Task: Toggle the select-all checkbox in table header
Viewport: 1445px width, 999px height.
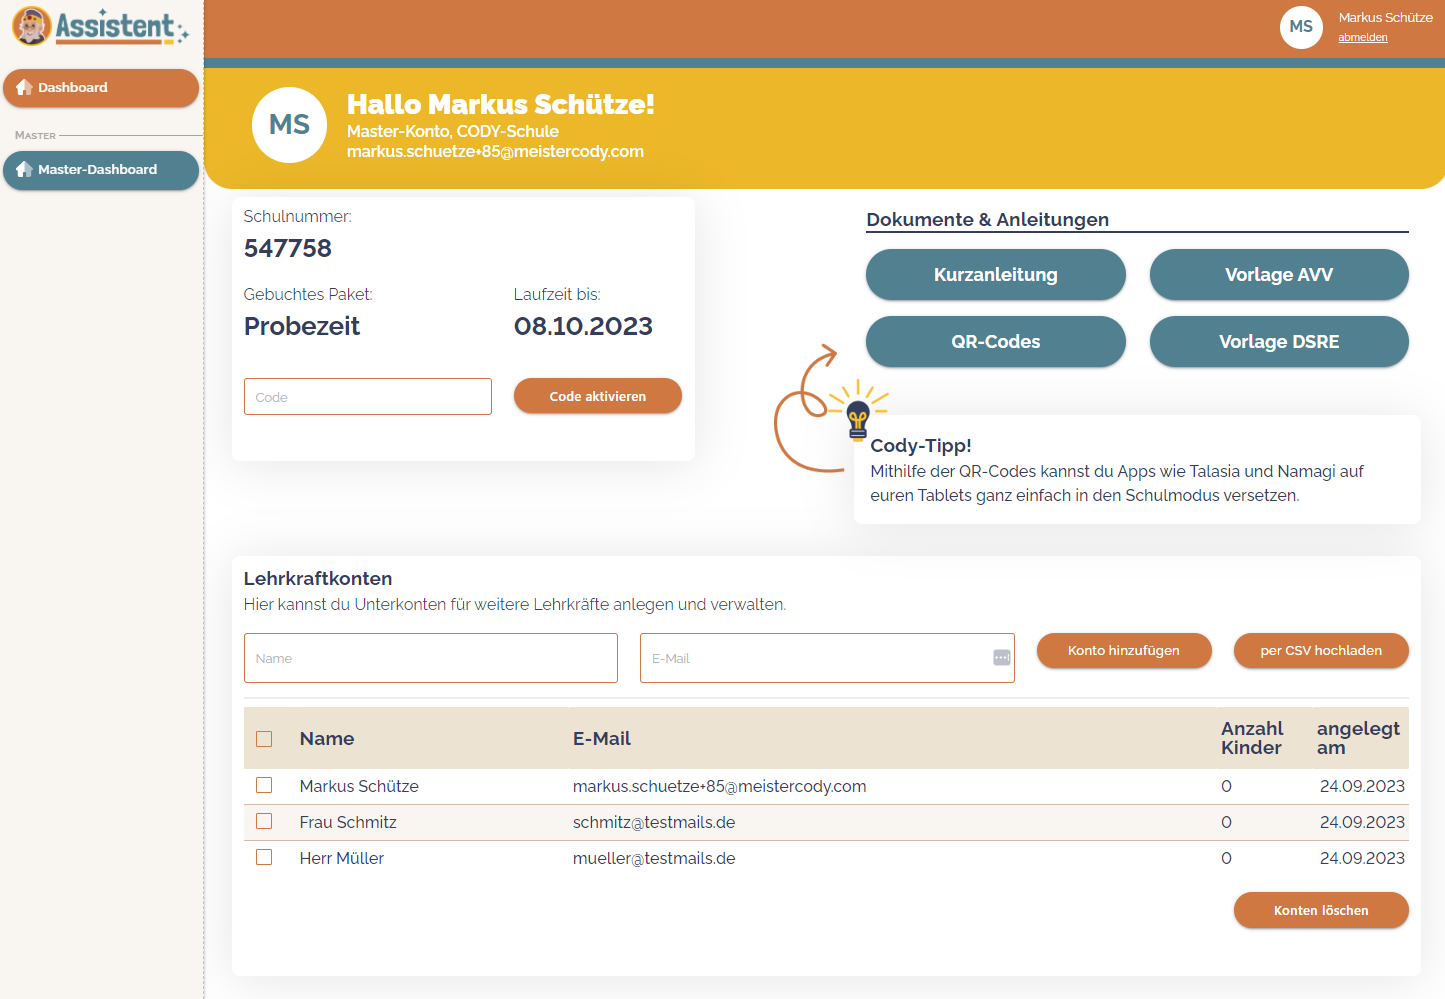Action: point(264,739)
